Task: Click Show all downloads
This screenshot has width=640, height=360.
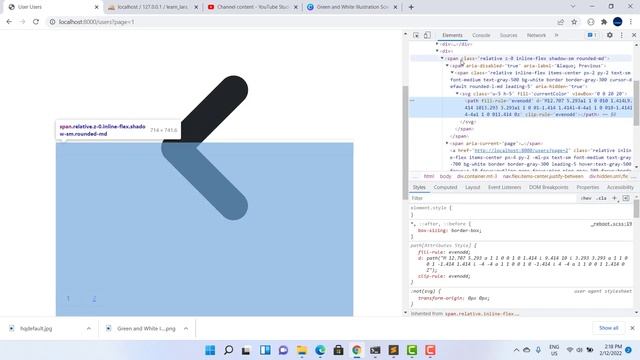Action: click(x=608, y=328)
